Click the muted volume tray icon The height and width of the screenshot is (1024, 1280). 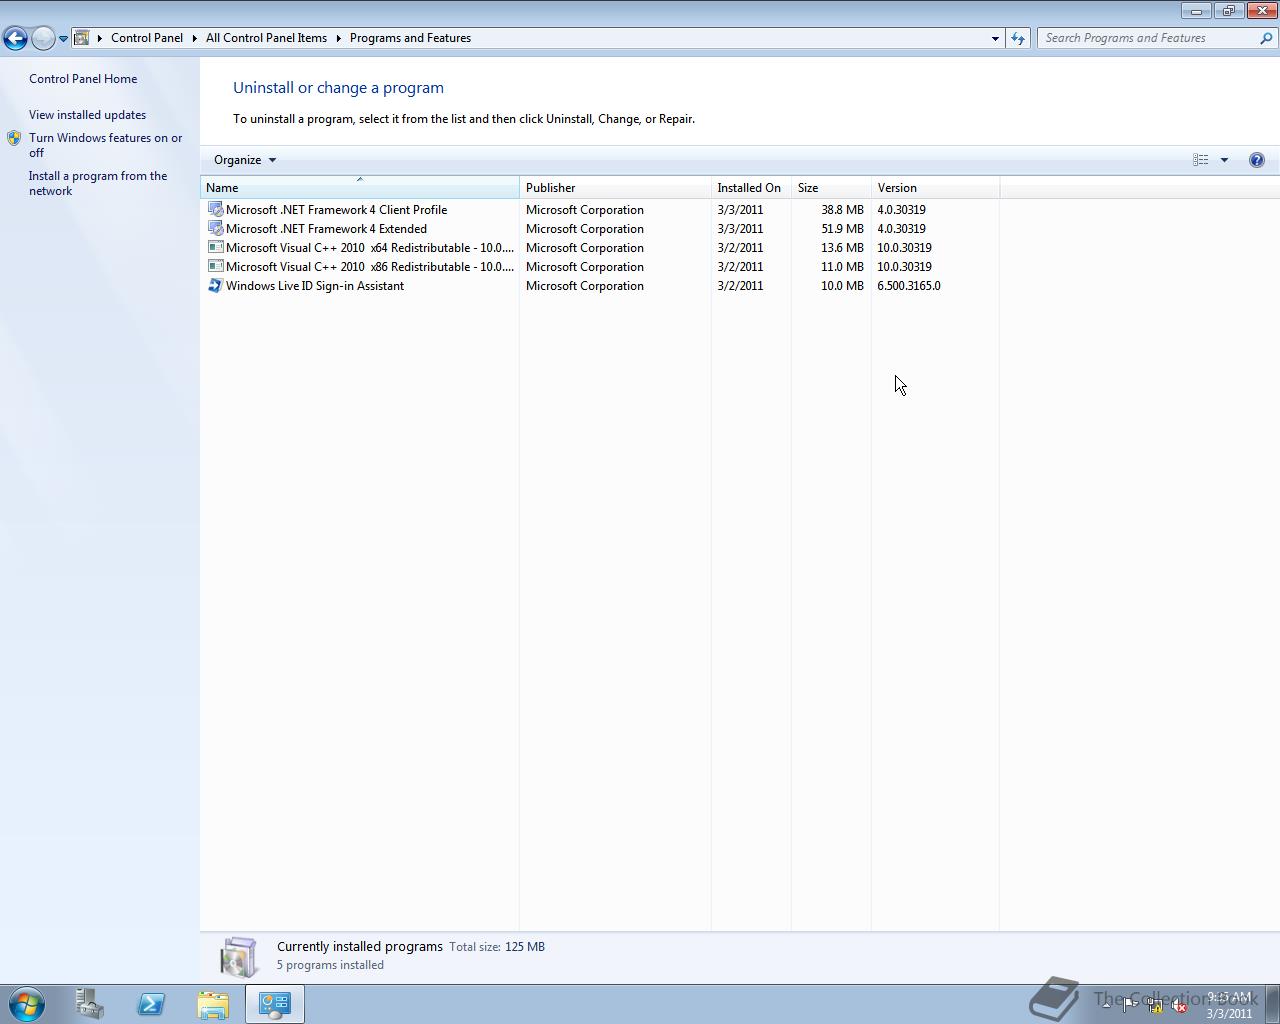[1179, 1005]
